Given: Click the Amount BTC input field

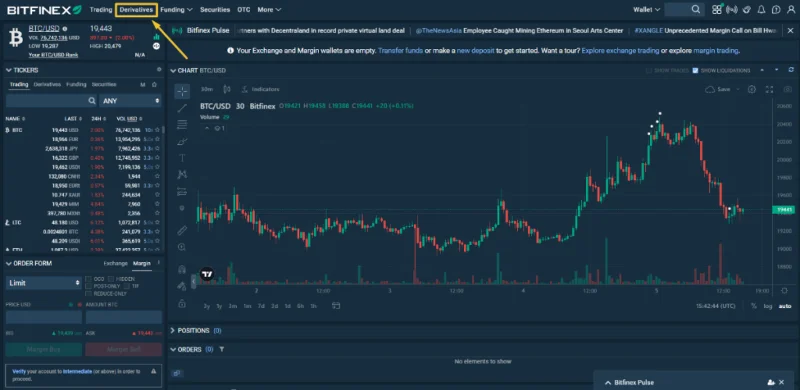Looking at the screenshot, I should 124,317.
